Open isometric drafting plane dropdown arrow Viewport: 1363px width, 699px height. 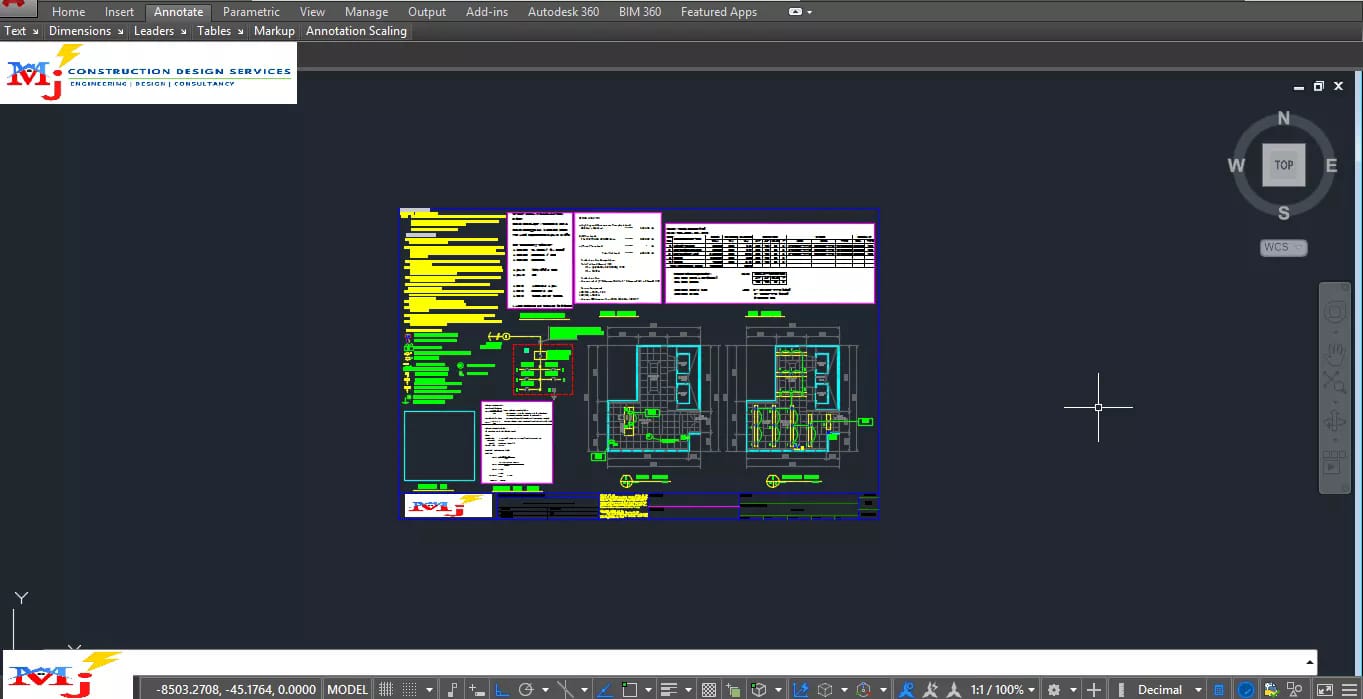click(x=585, y=689)
